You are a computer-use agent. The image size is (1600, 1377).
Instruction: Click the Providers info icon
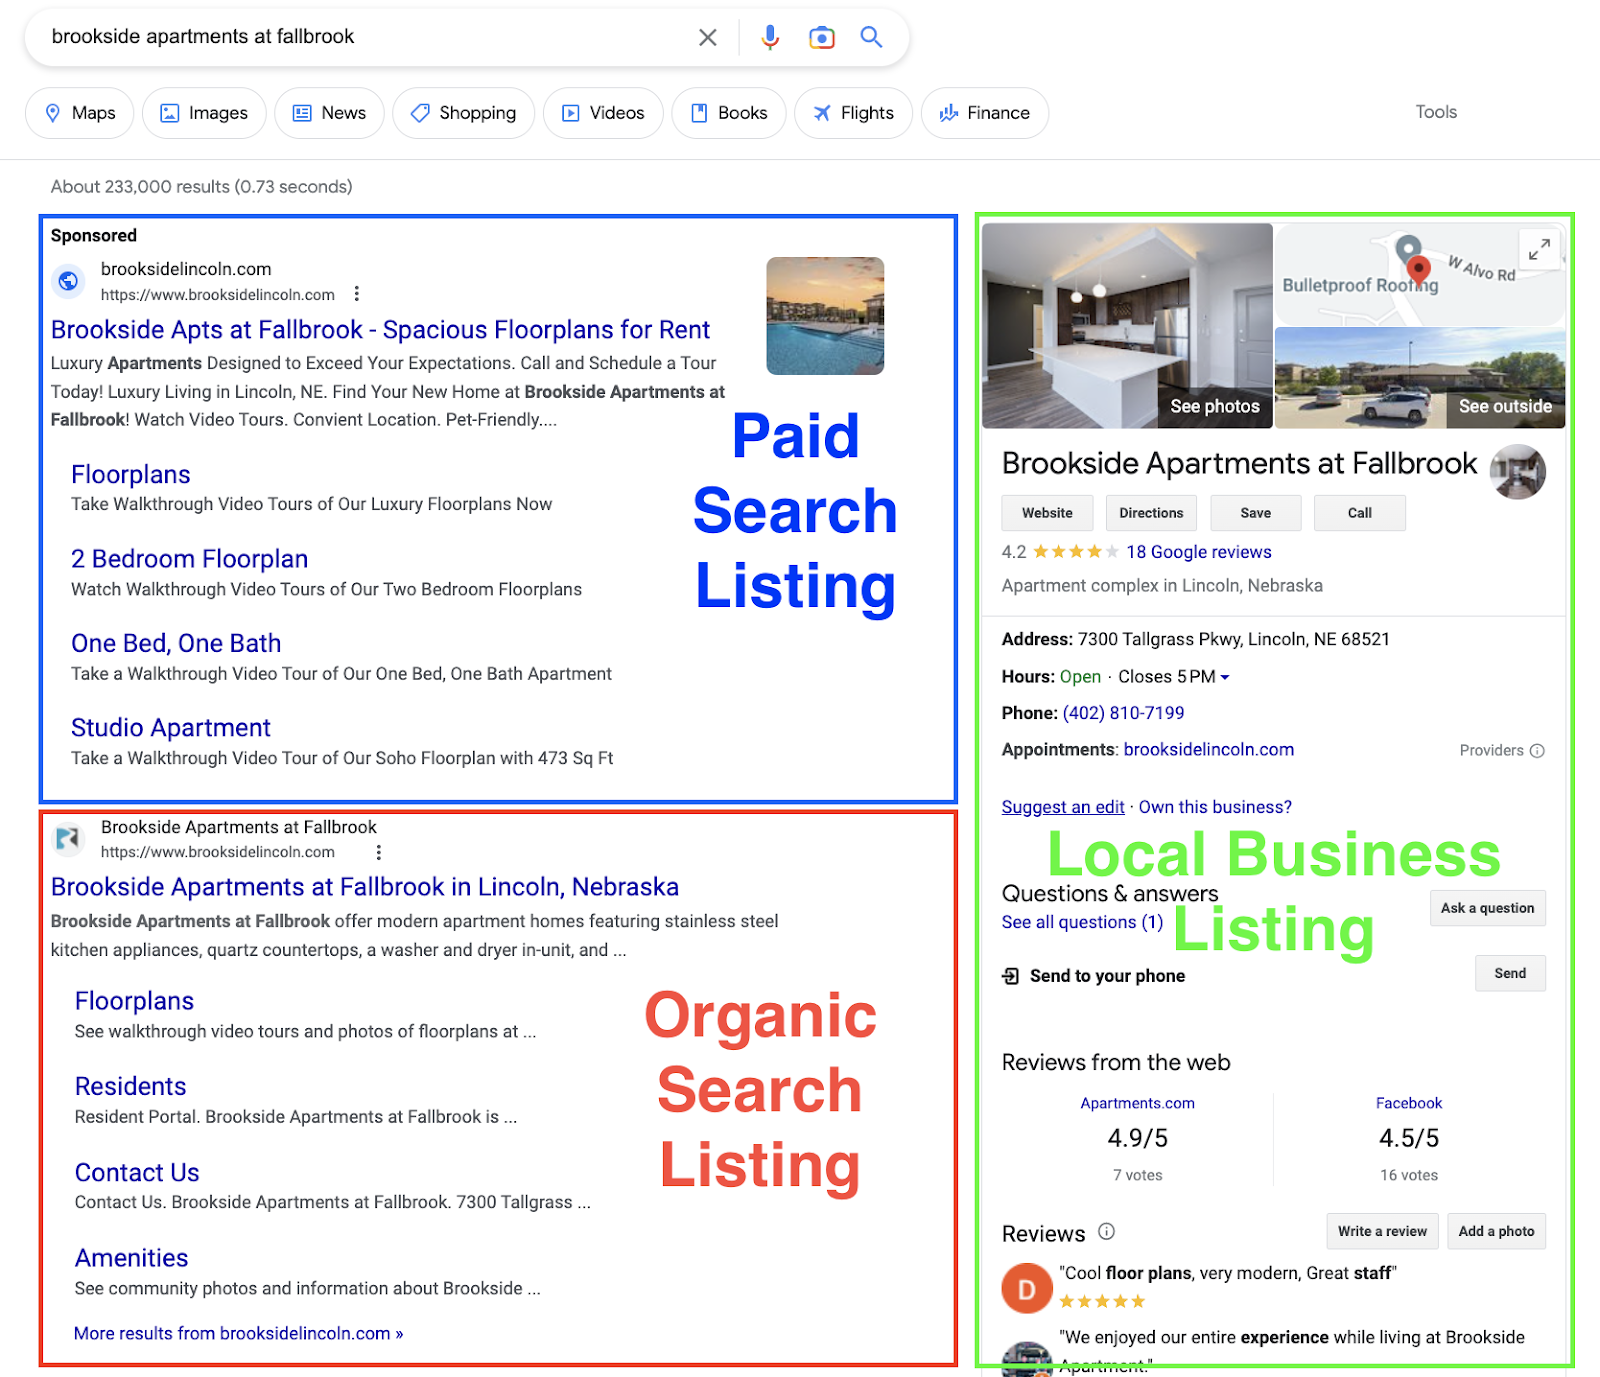pos(1538,751)
